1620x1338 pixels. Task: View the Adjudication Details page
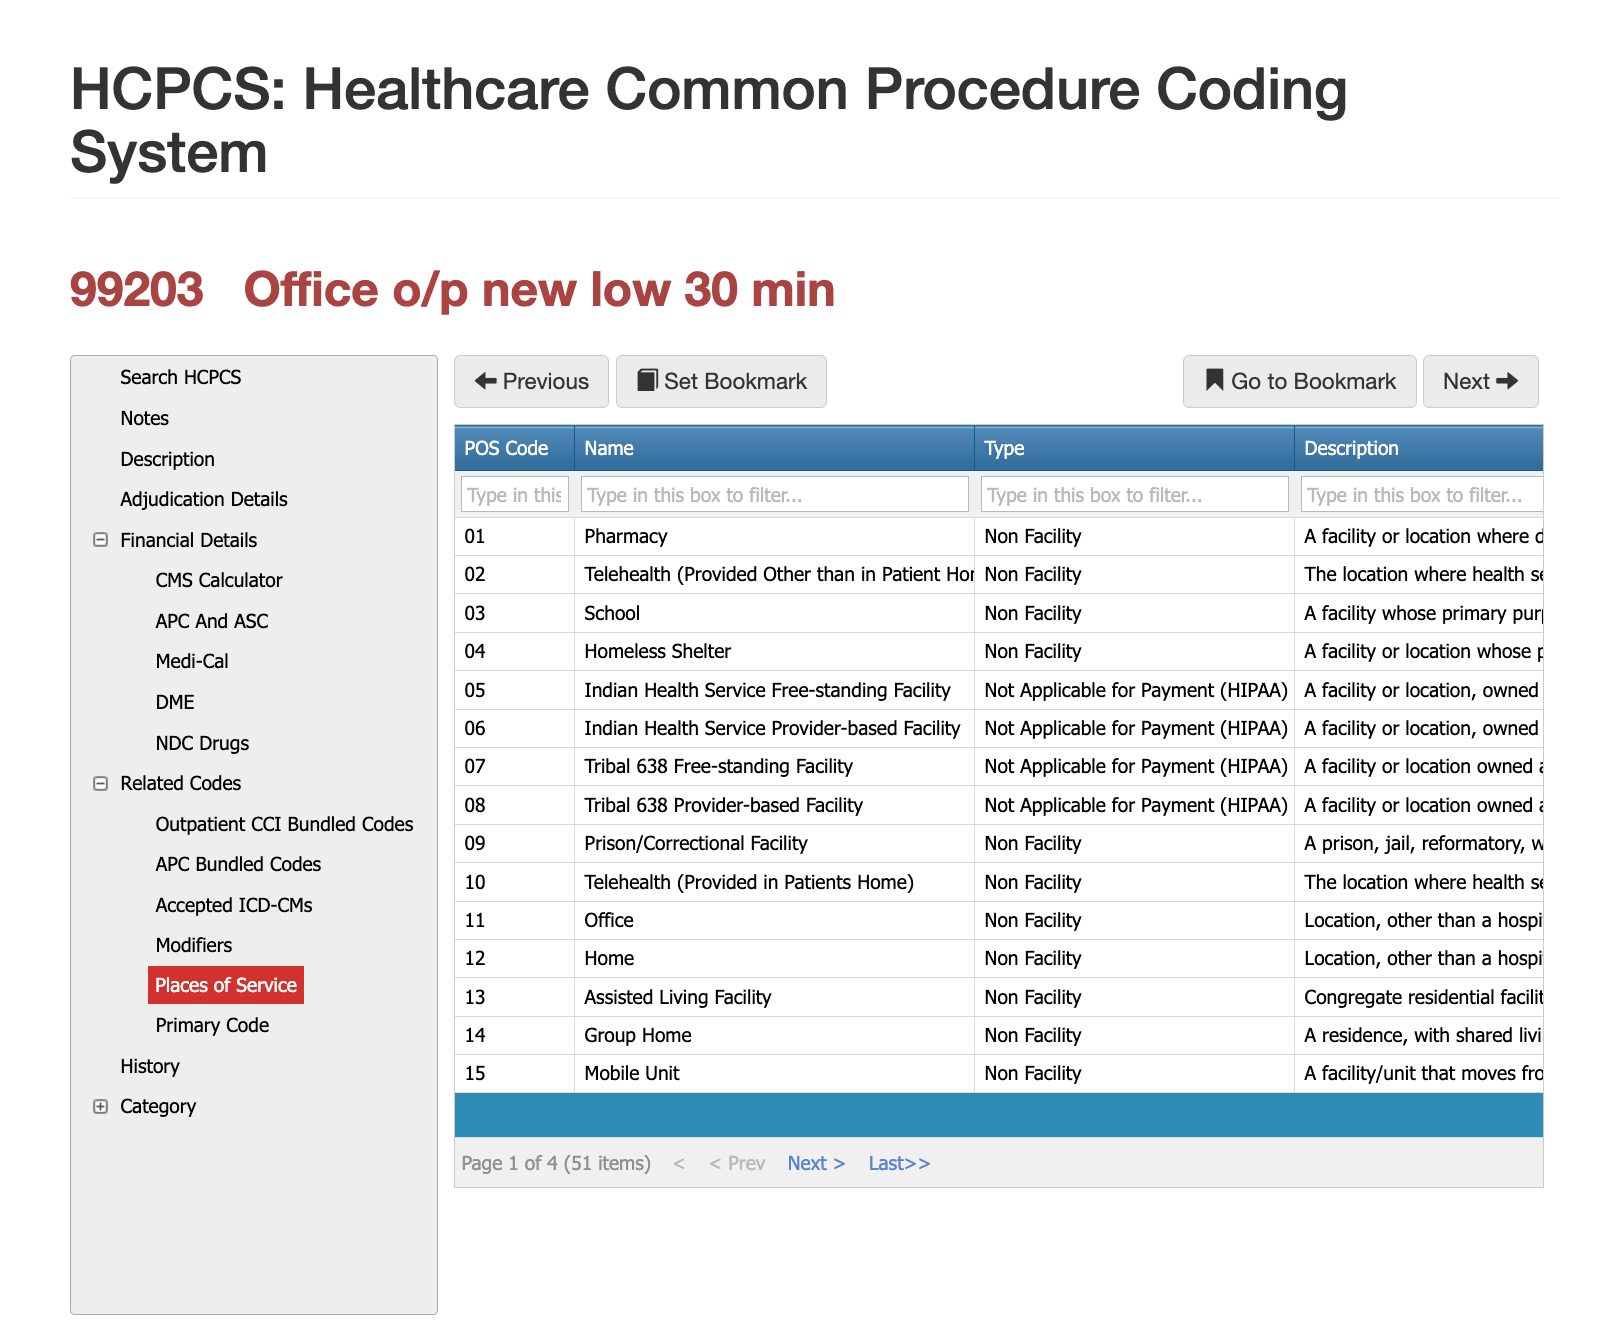point(204,499)
